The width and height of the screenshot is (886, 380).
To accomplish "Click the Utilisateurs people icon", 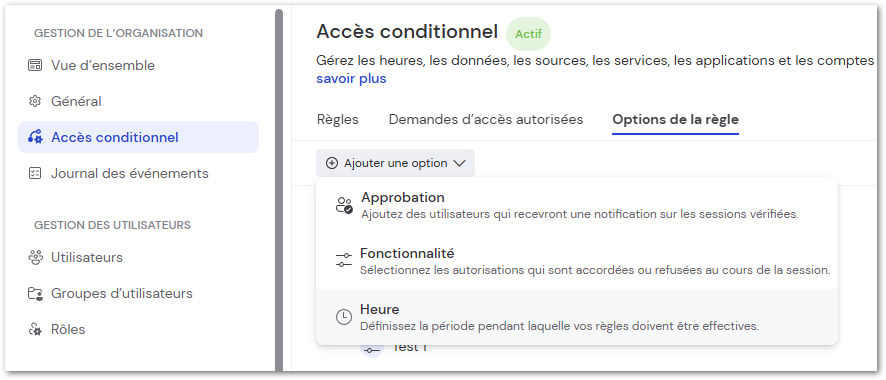I will tap(35, 257).
